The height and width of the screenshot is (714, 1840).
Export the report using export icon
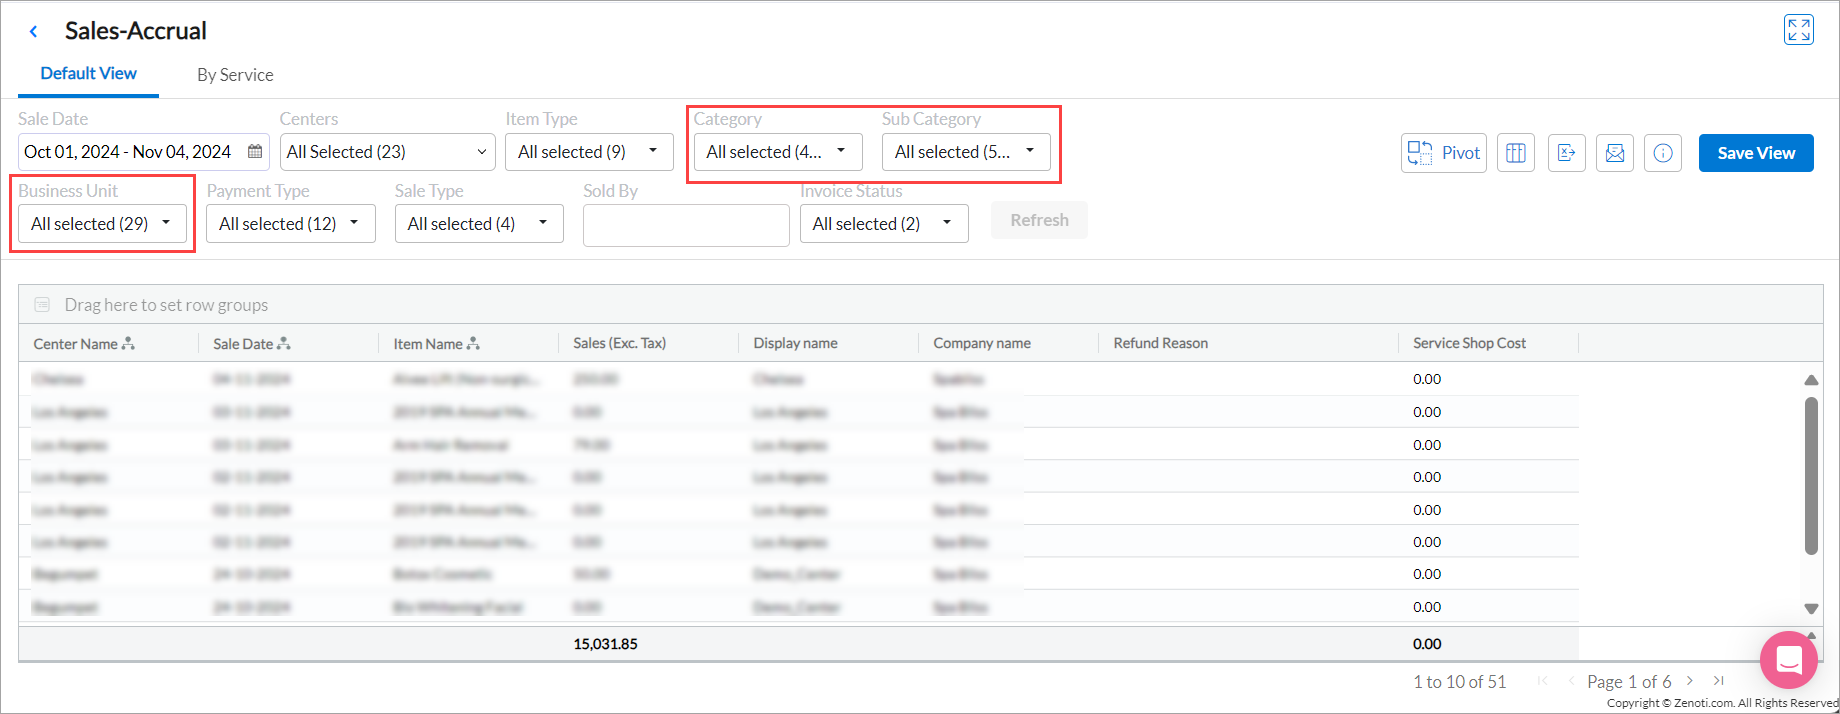pyautogui.click(x=1566, y=153)
